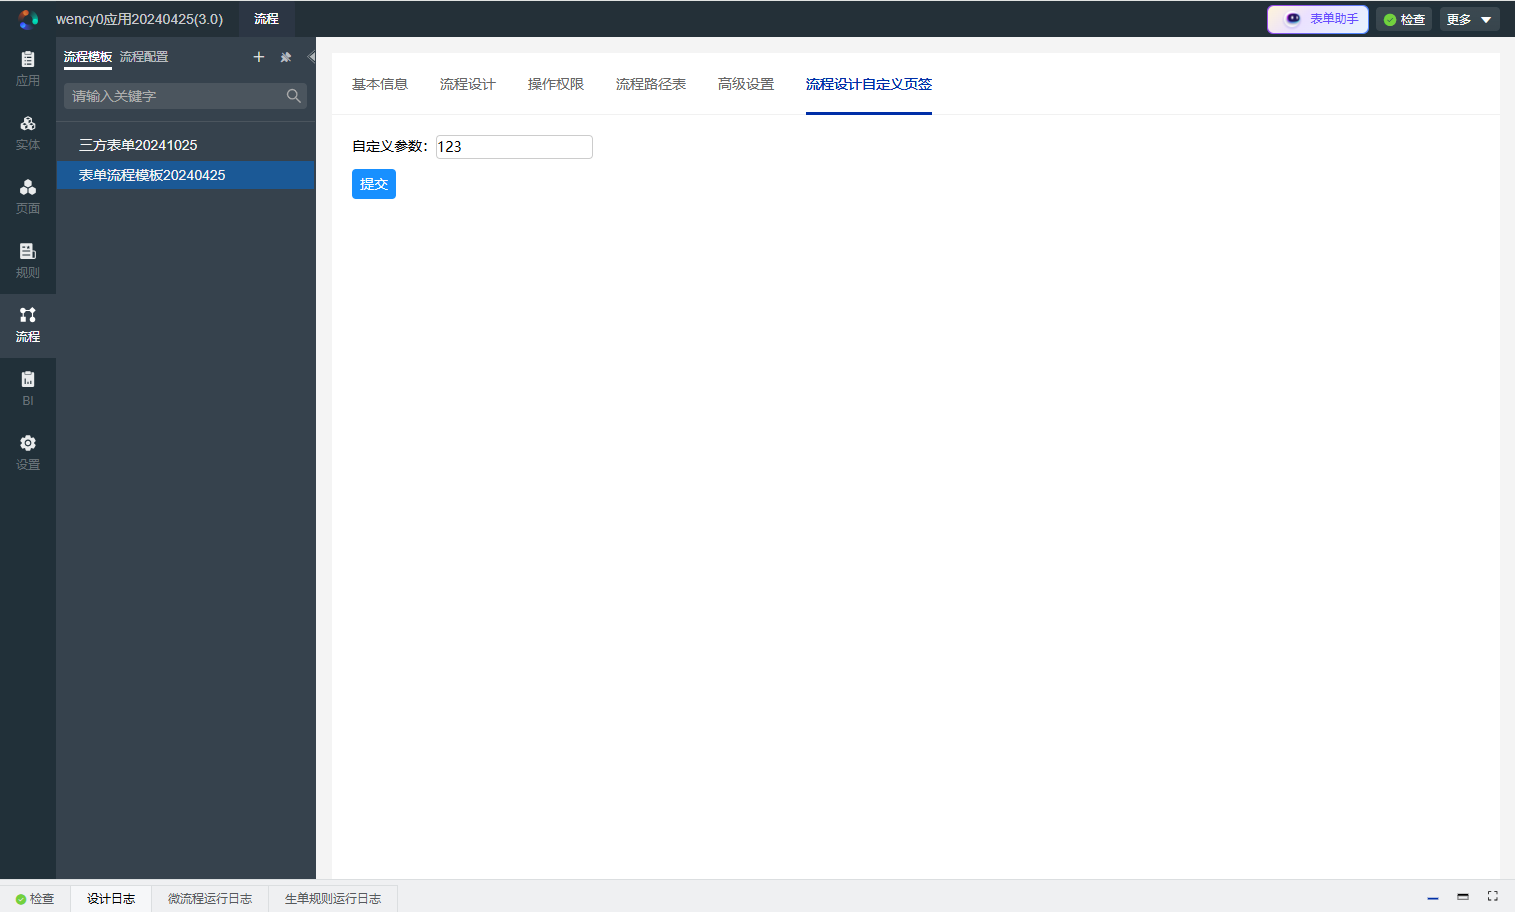
Task: Click the 提交 button
Action: tap(374, 184)
